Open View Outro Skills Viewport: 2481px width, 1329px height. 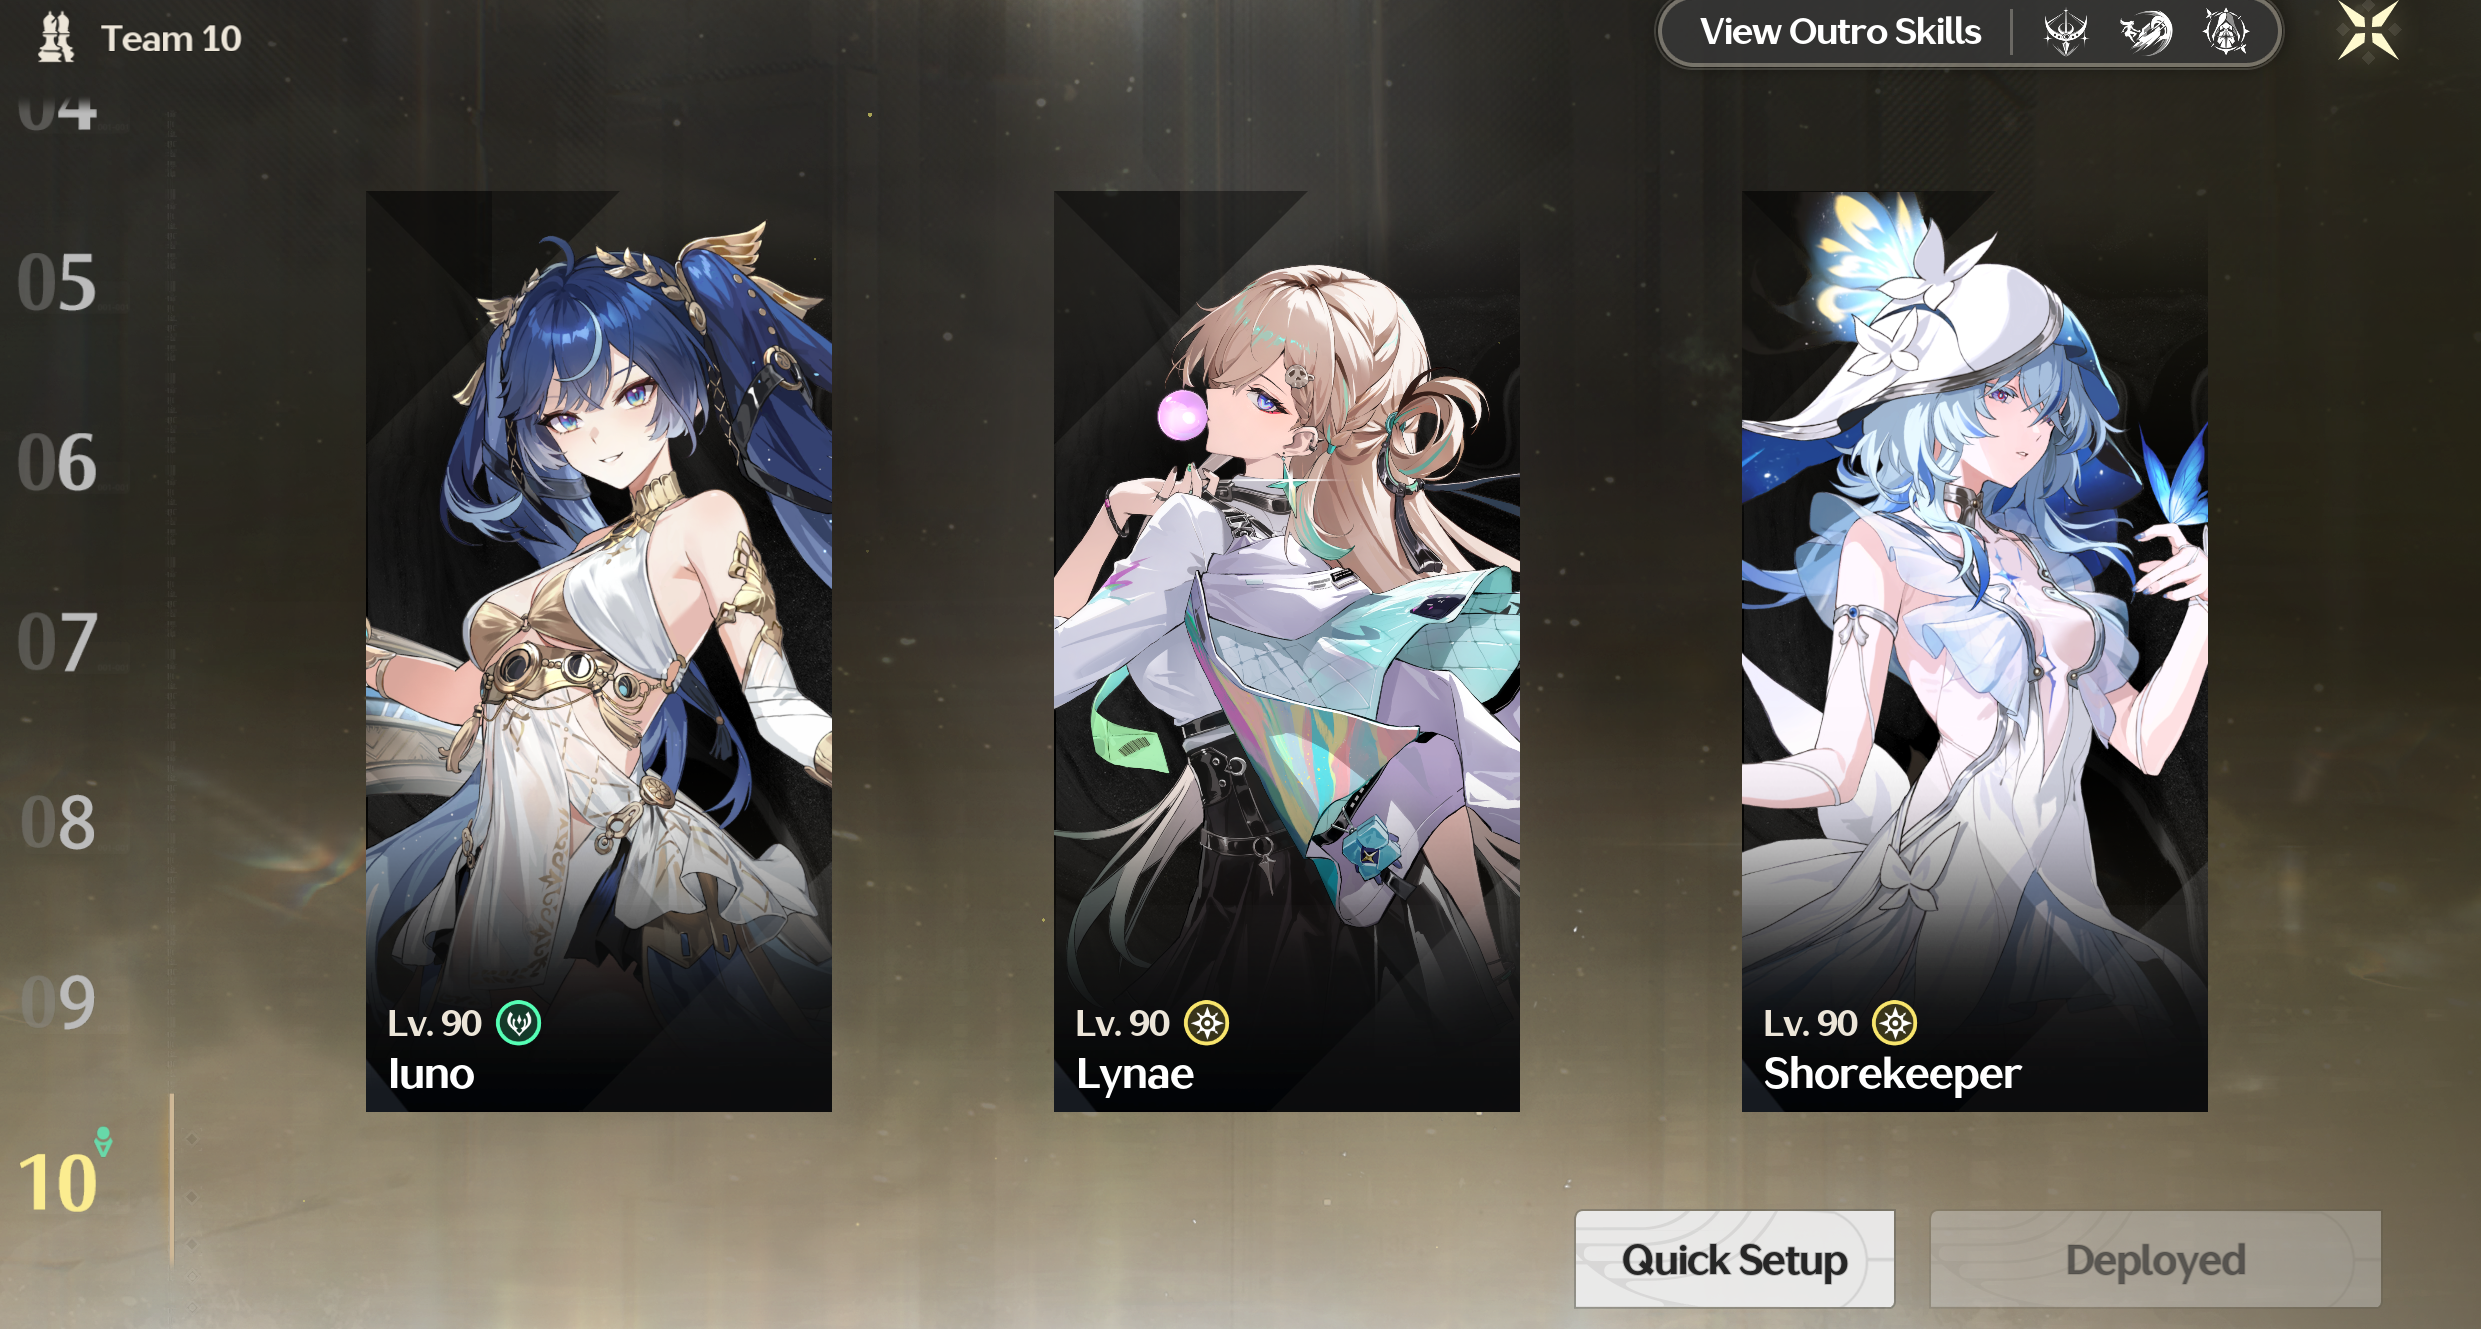[x=1840, y=32]
